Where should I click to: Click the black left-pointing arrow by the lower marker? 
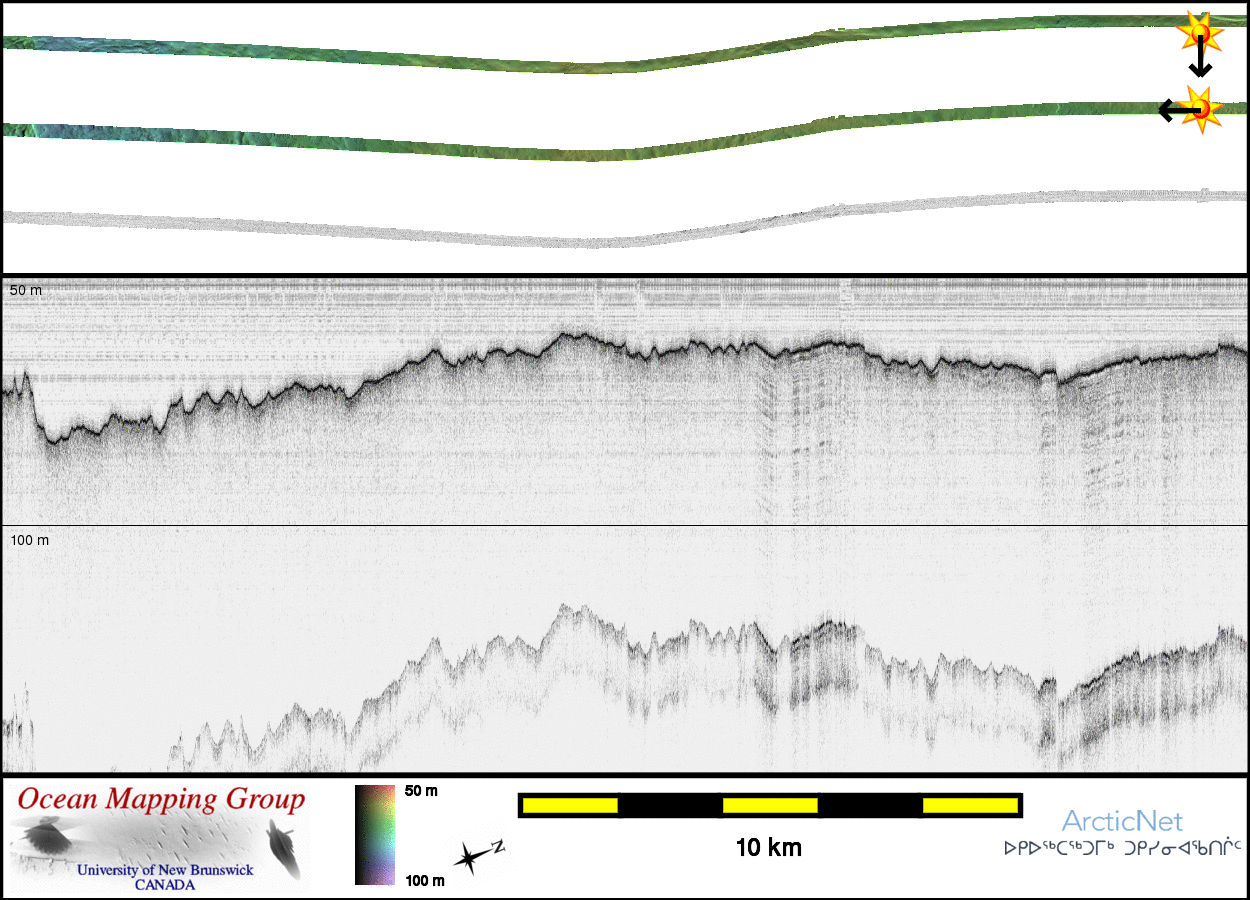[1172, 110]
